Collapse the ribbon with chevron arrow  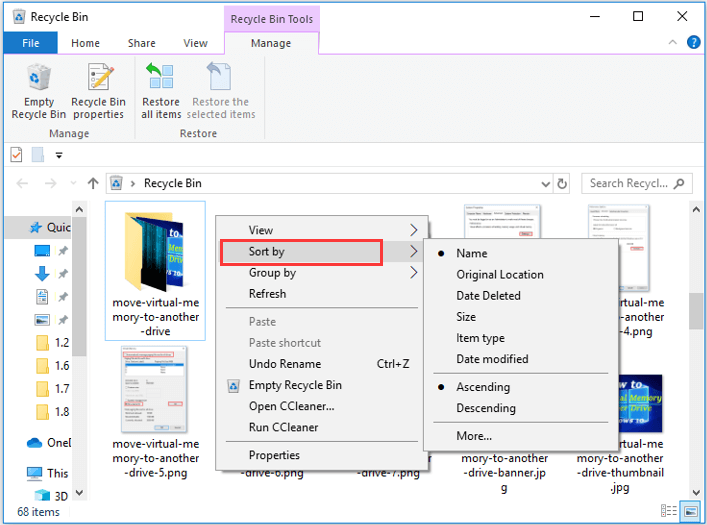coord(672,42)
